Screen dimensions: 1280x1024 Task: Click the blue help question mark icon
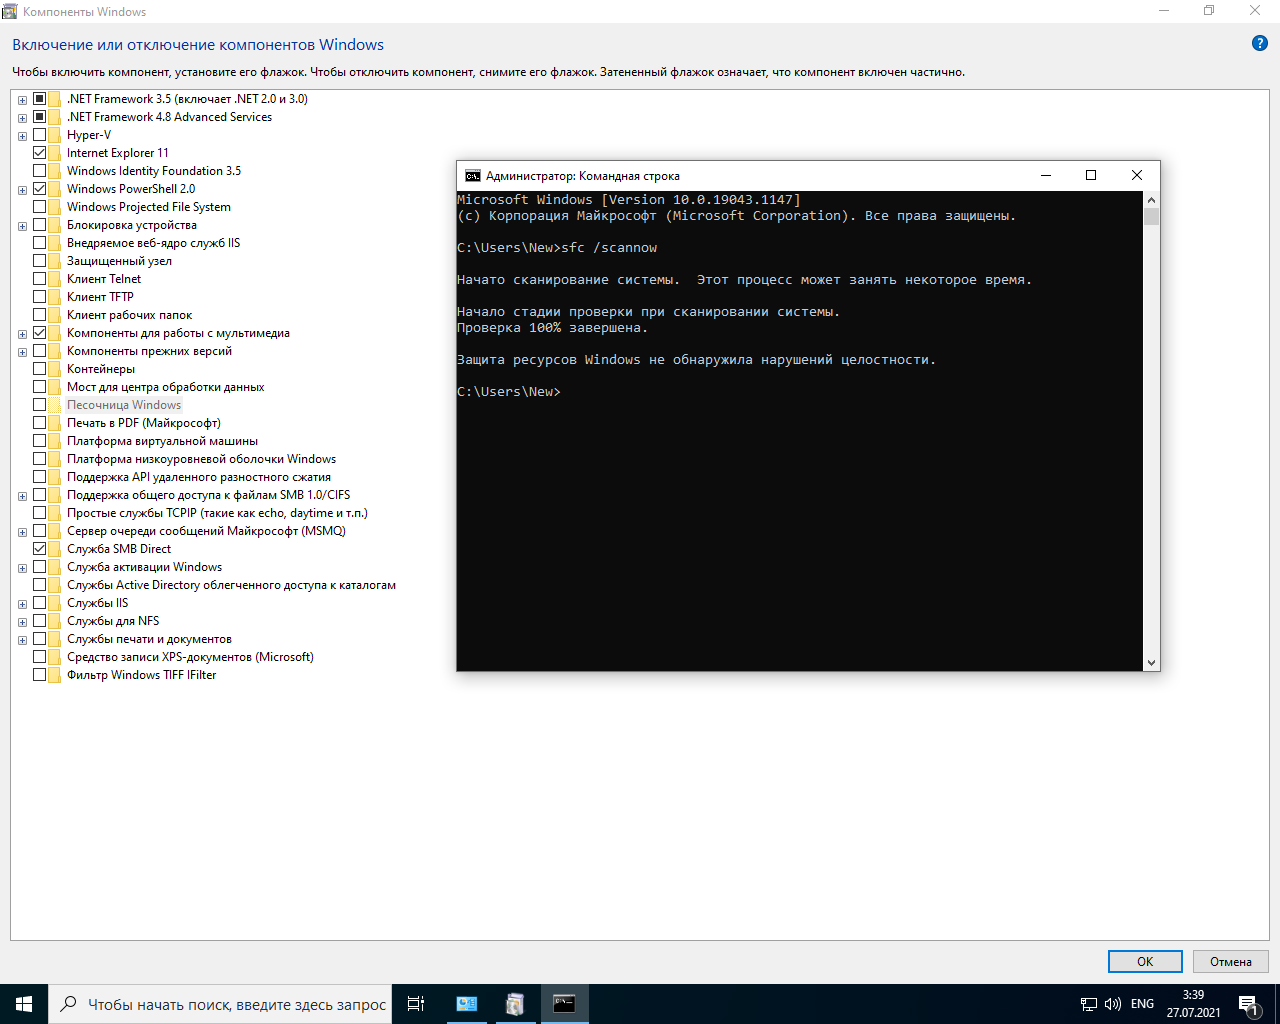pyautogui.click(x=1259, y=43)
